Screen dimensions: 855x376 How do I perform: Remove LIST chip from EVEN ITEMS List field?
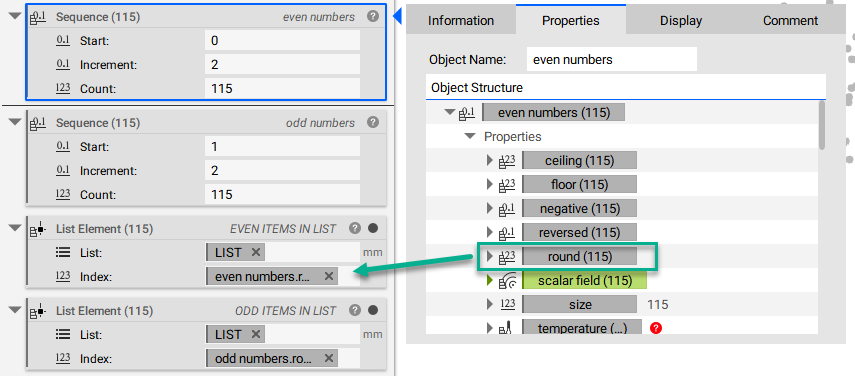pyautogui.click(x=256, y=252)
